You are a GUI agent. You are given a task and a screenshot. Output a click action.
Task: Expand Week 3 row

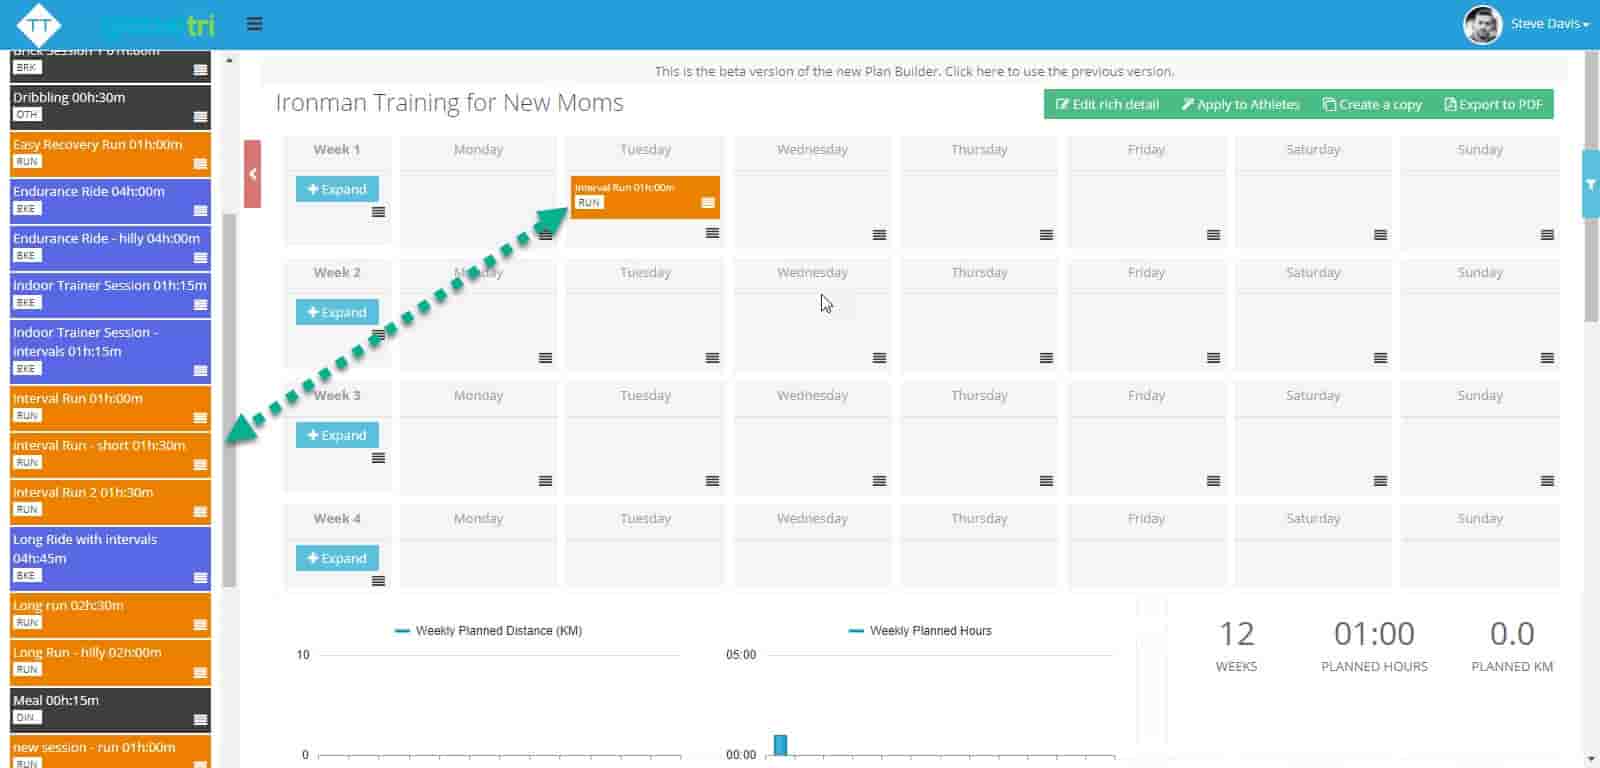point(337,435)
